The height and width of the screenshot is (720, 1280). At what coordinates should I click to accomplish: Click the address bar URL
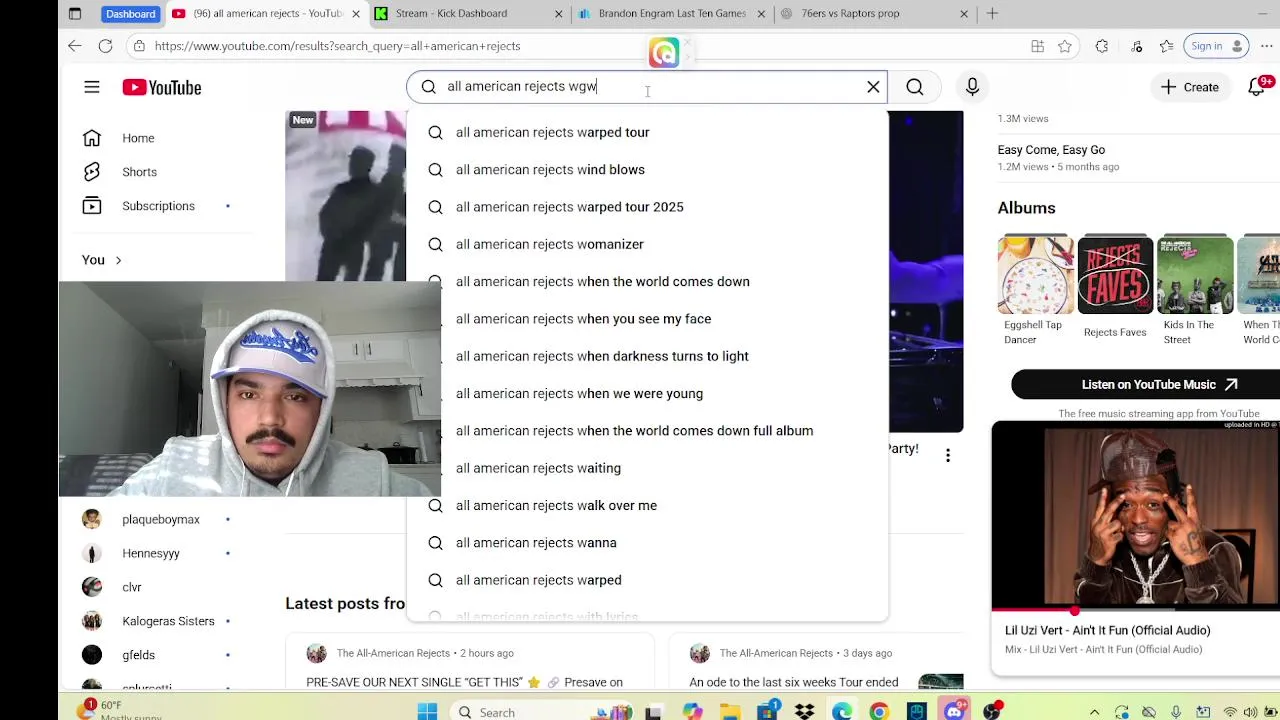pos(337,46)
